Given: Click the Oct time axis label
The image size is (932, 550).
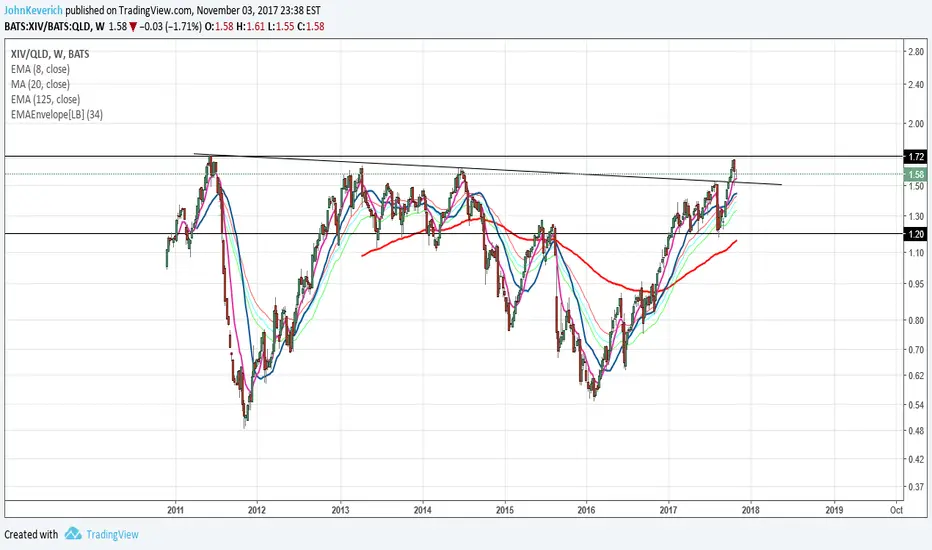Looking at the screenshot, I should point(896,510).
